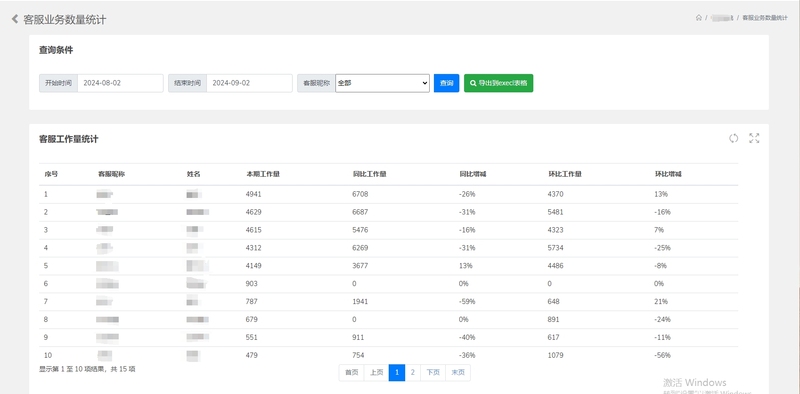This screenshot has height=394, width=800.
Task: Click the 客服工作量统计 panel title
Action: 69,139
